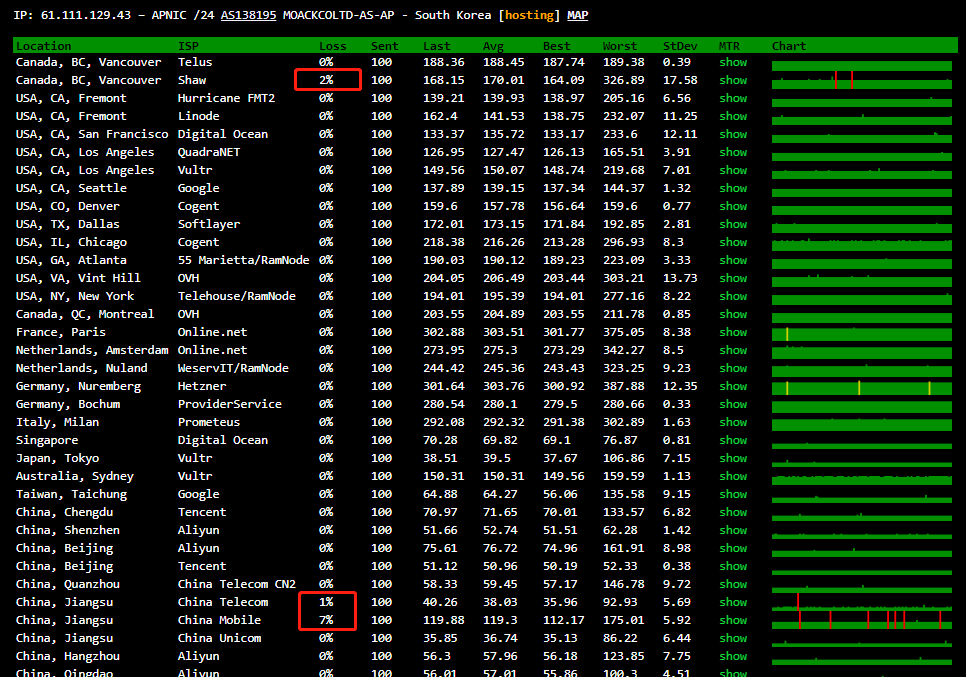Click the 1% loss for Jiangsu China Telecom
966x677 pixels.
tap(326, 602)
